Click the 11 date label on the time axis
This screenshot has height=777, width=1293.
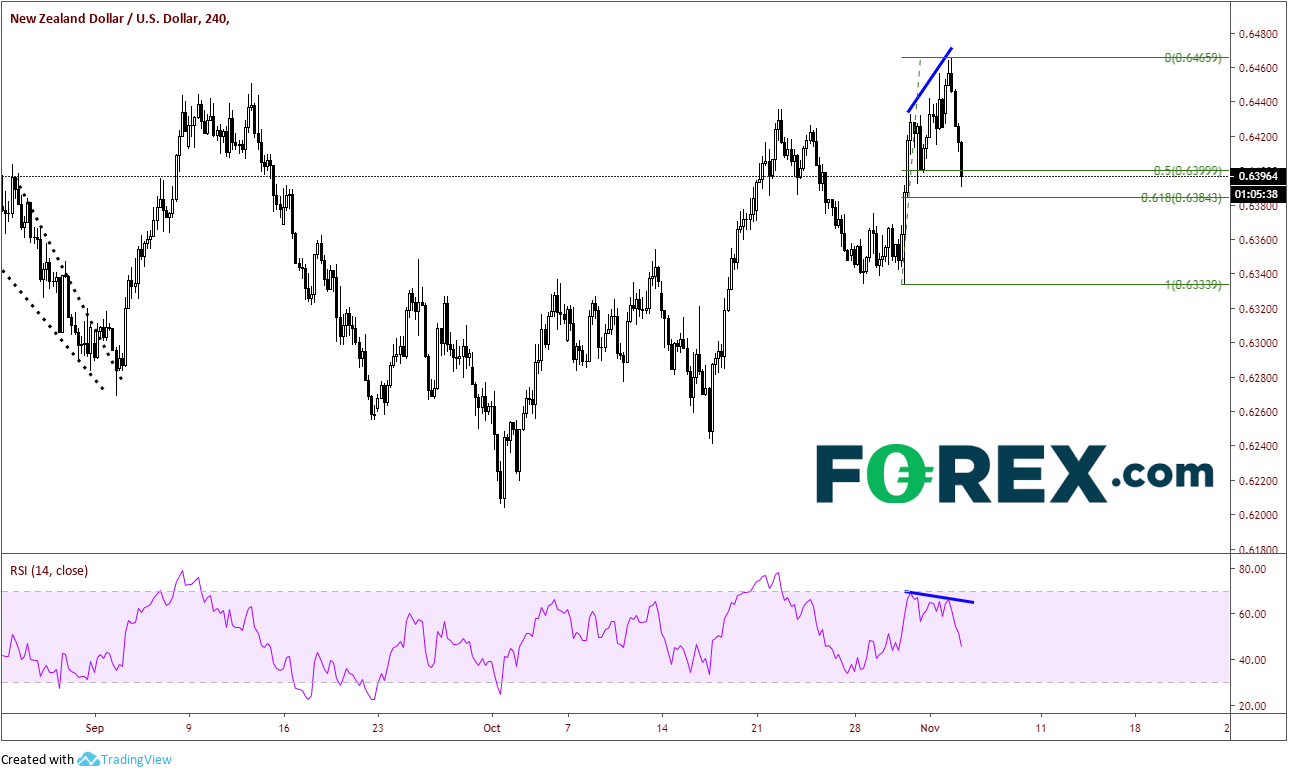[1041, 728]
